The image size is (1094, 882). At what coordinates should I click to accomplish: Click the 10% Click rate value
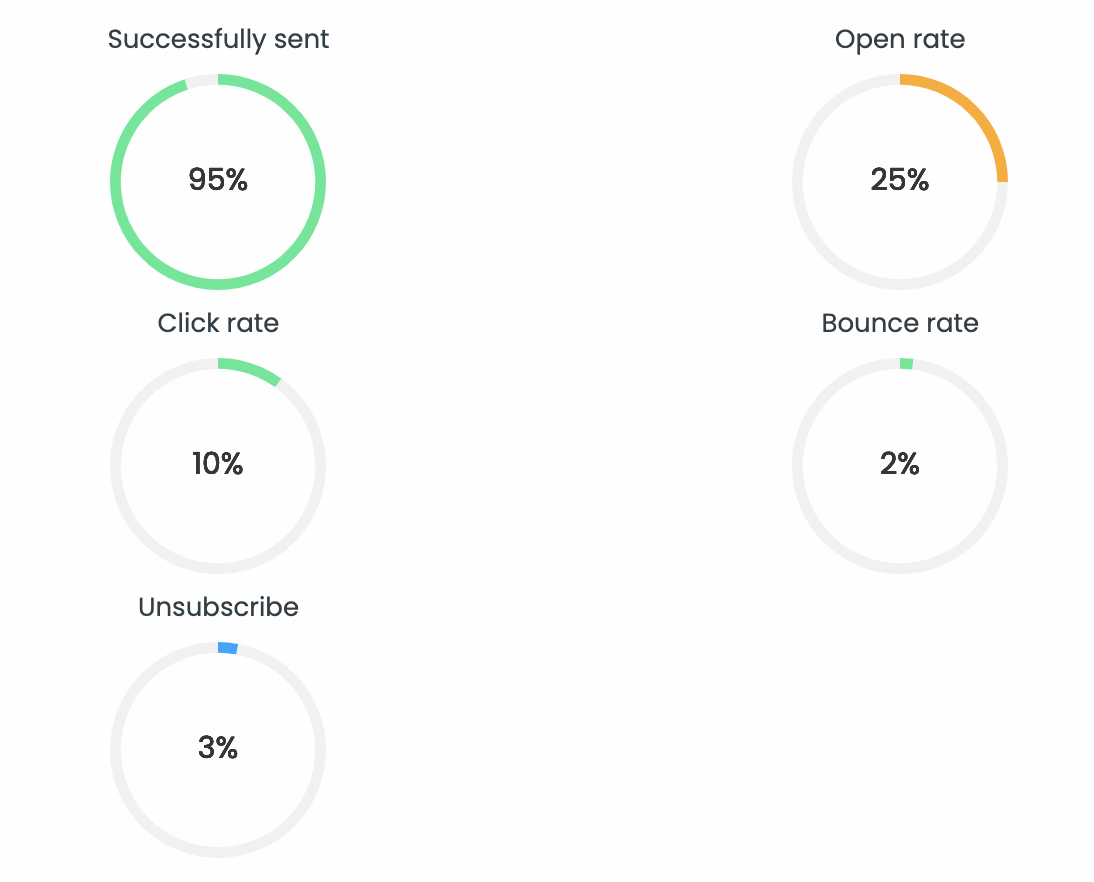coord(218,464)
